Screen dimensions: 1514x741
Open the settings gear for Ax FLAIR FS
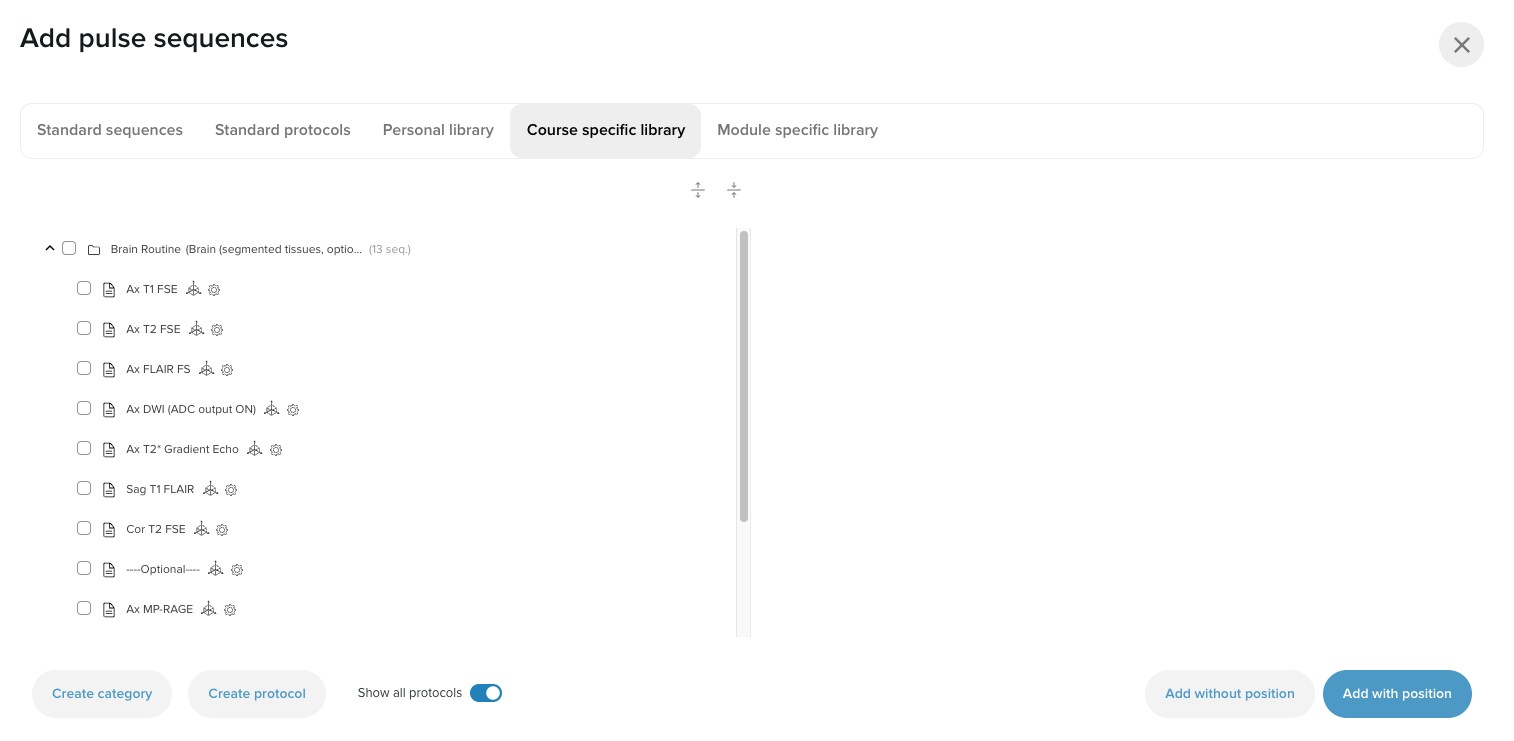click(227, 370)
